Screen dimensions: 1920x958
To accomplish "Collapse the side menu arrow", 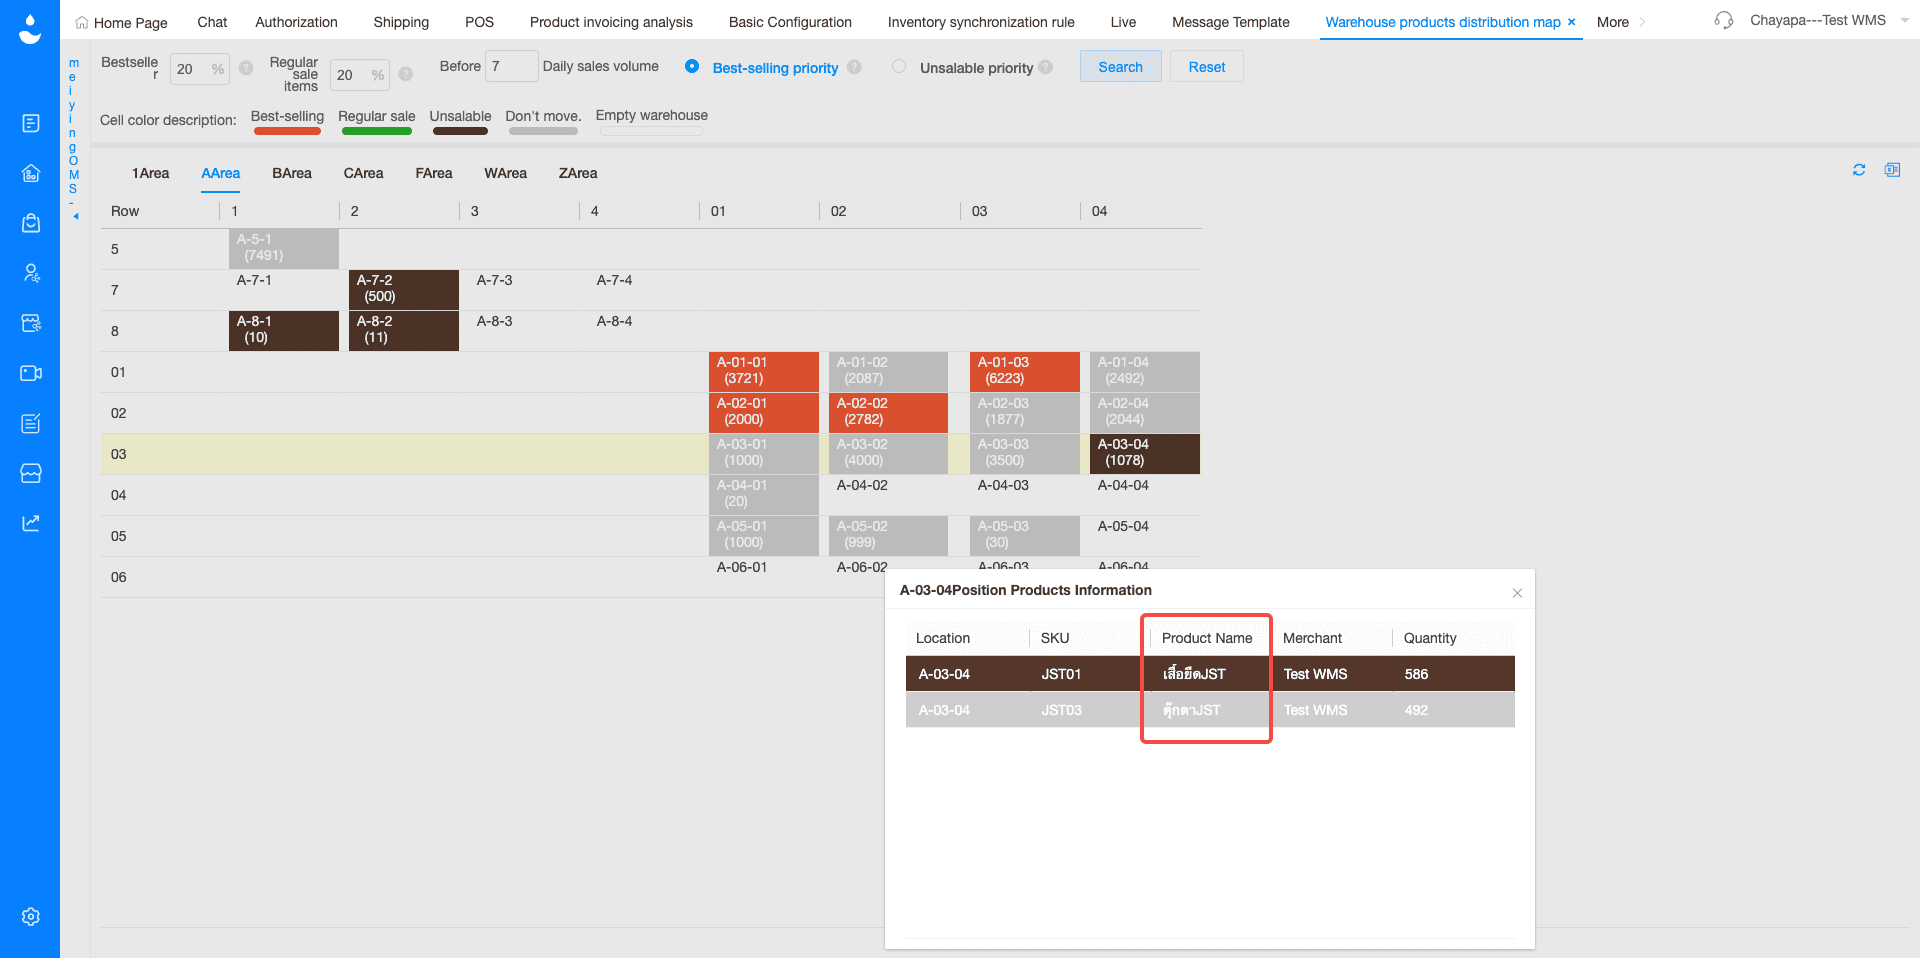I will (x=75, y=216).
